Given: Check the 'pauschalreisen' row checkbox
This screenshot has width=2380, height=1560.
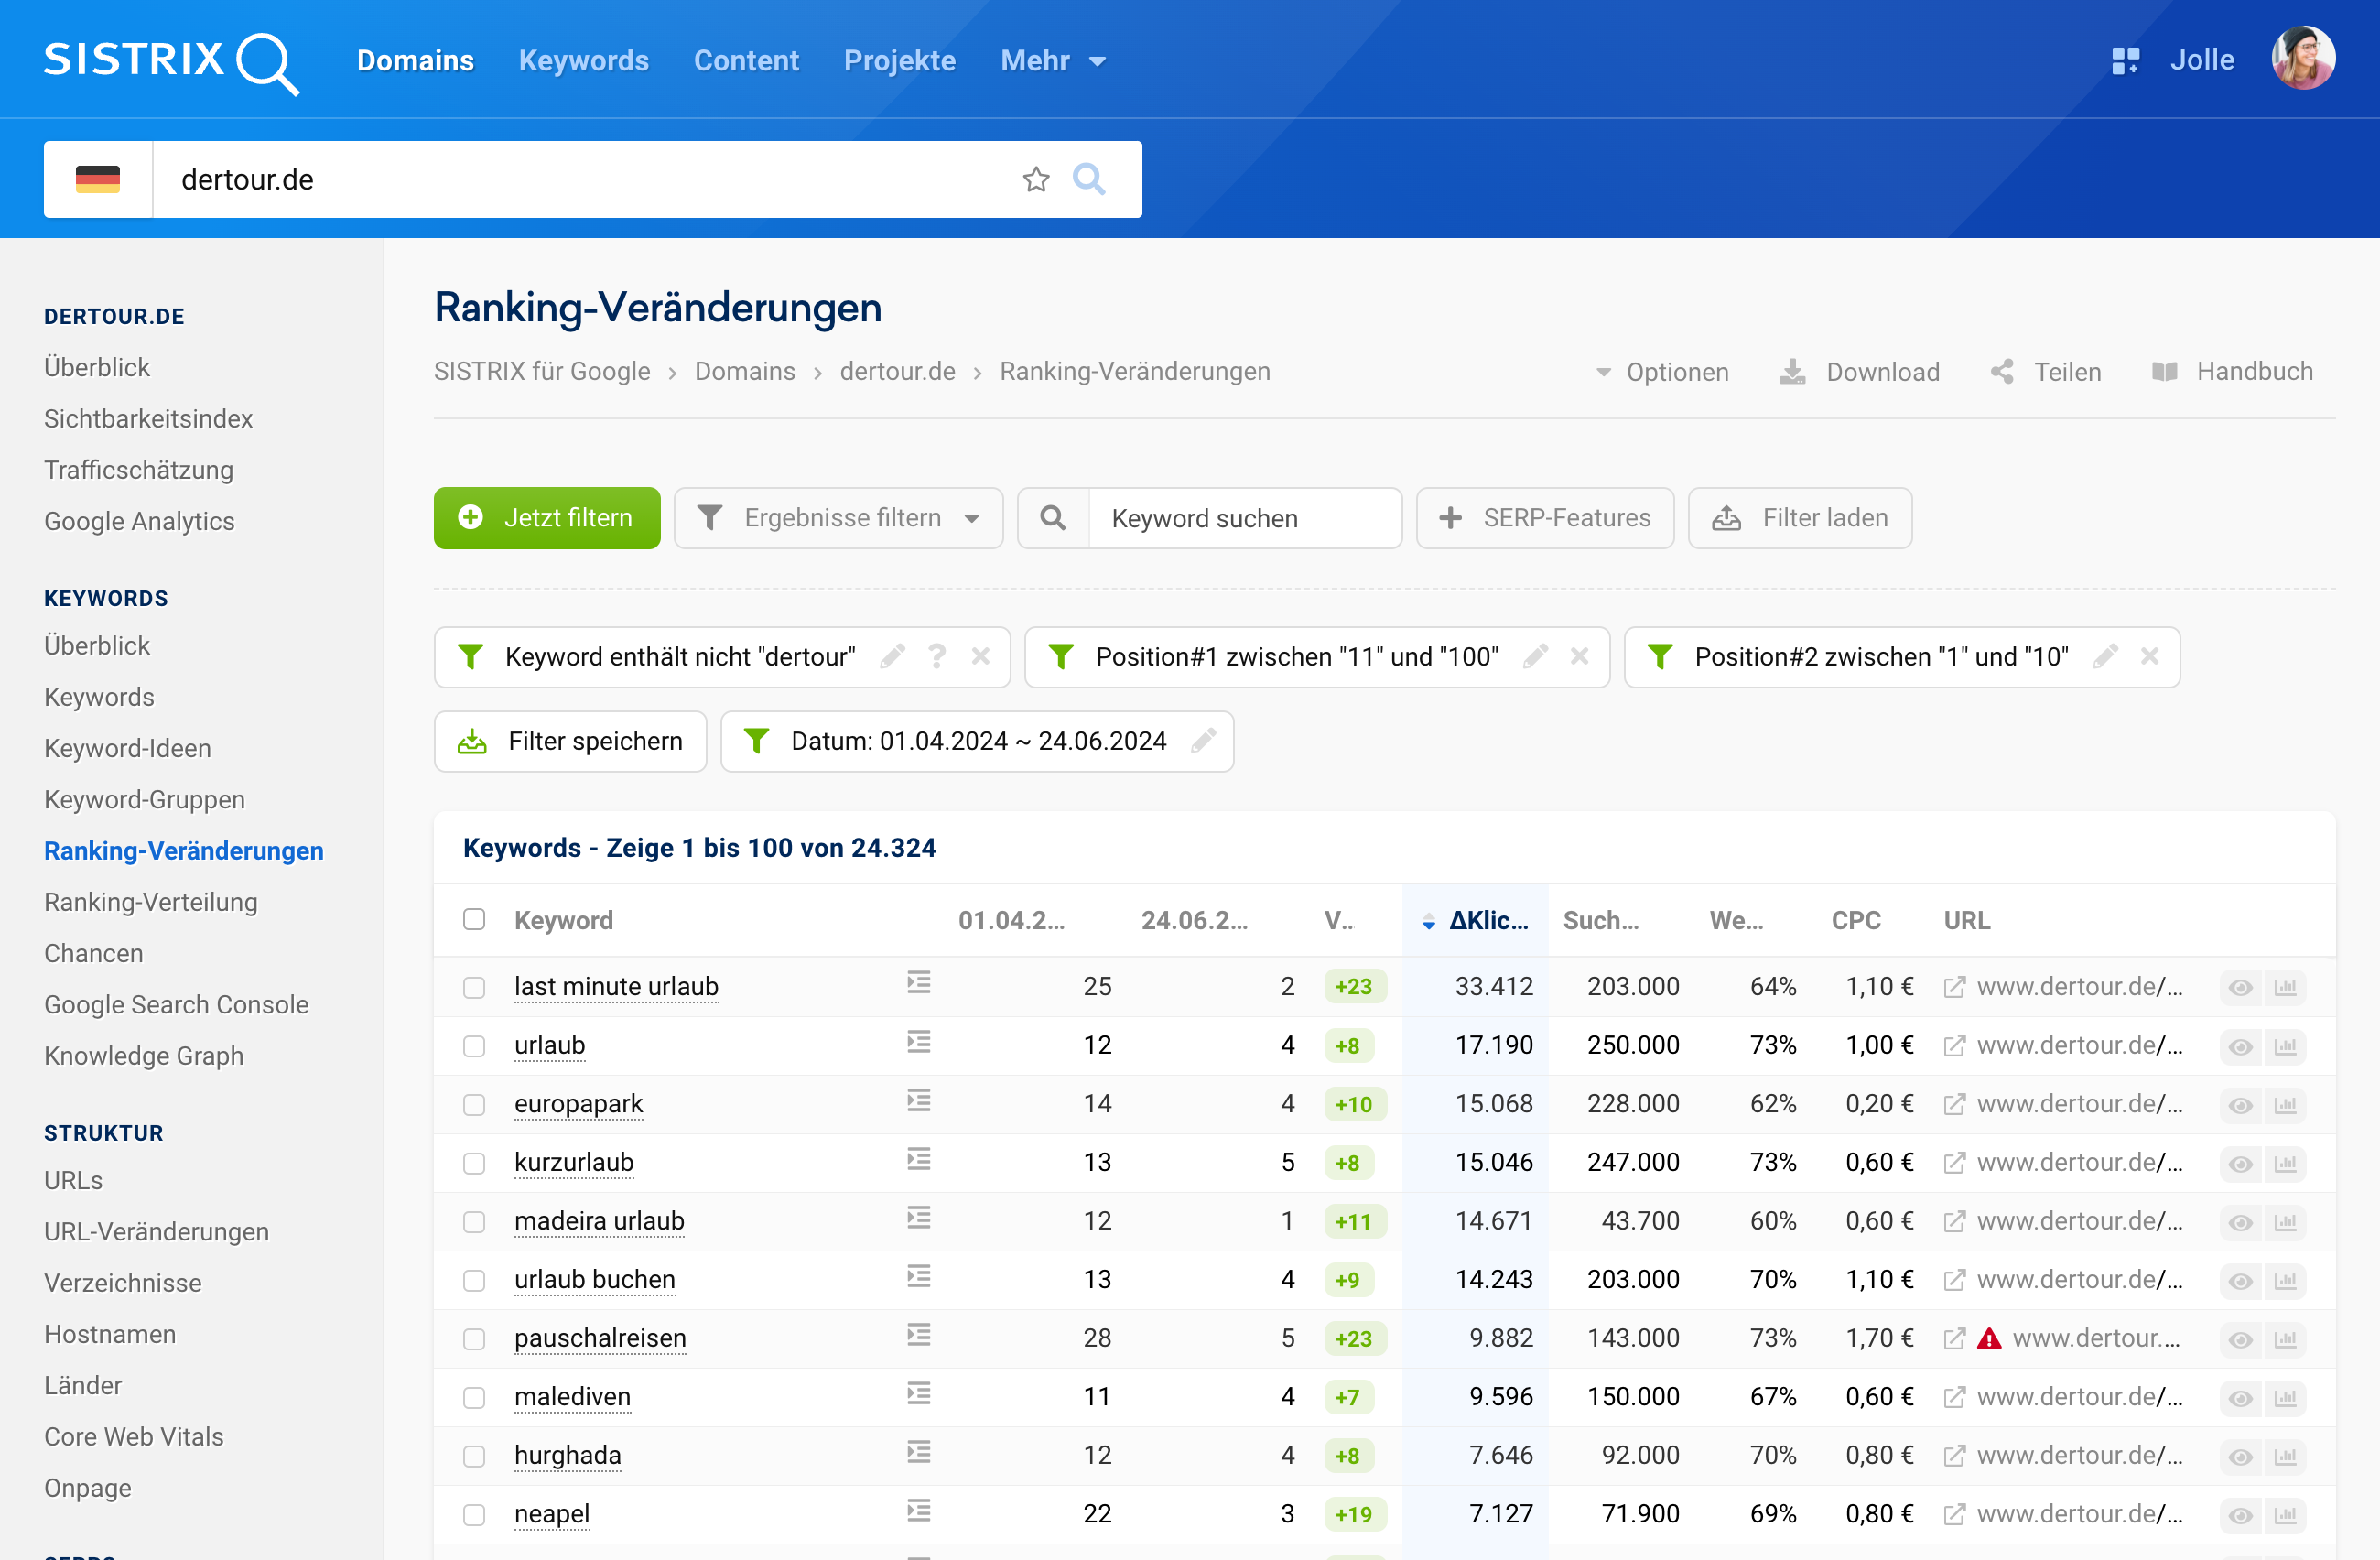Looking at the screenshot, I should [474, 1339].
